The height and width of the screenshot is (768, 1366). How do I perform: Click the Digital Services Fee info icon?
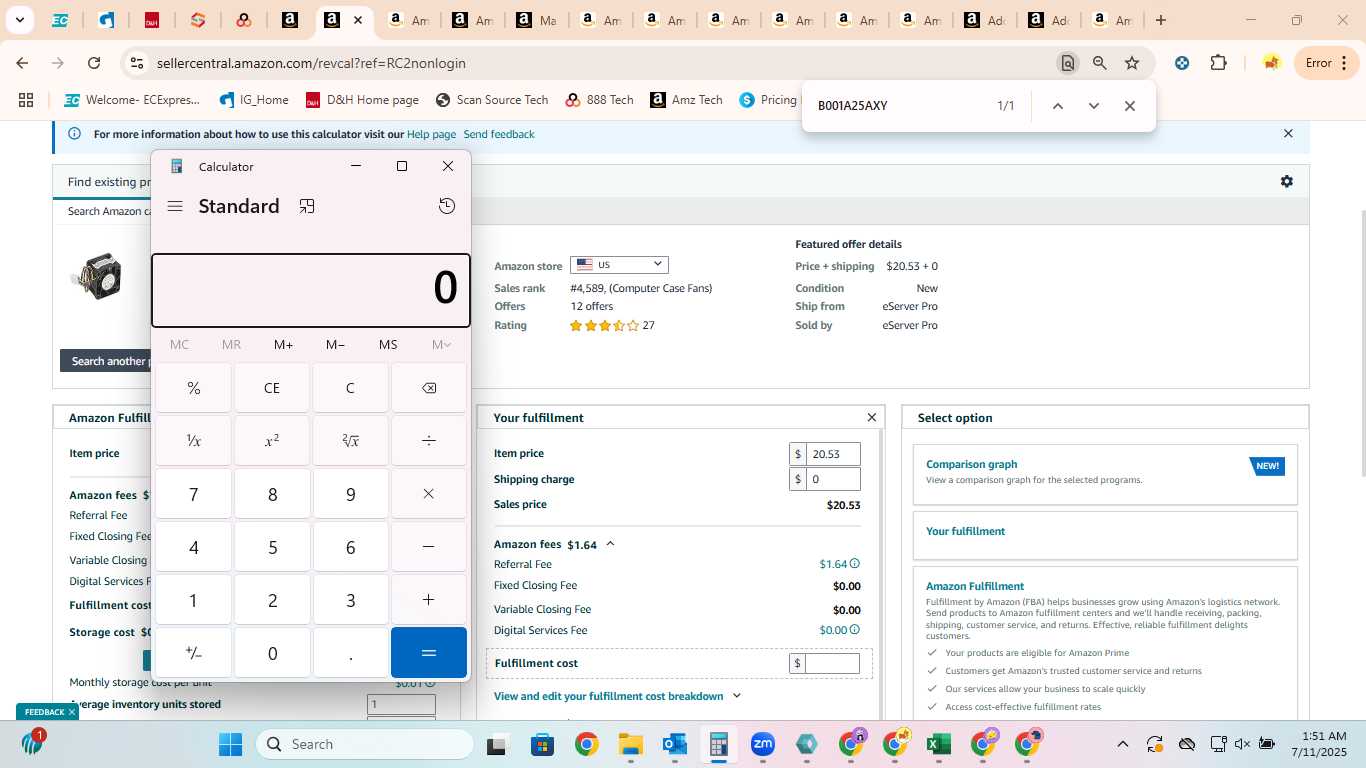(x=855, y=630)
